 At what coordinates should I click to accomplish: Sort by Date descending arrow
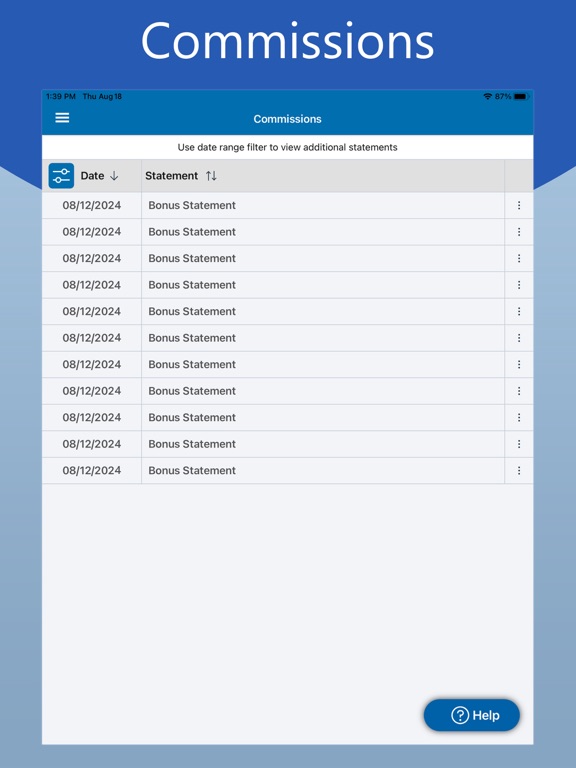point(114,176)
